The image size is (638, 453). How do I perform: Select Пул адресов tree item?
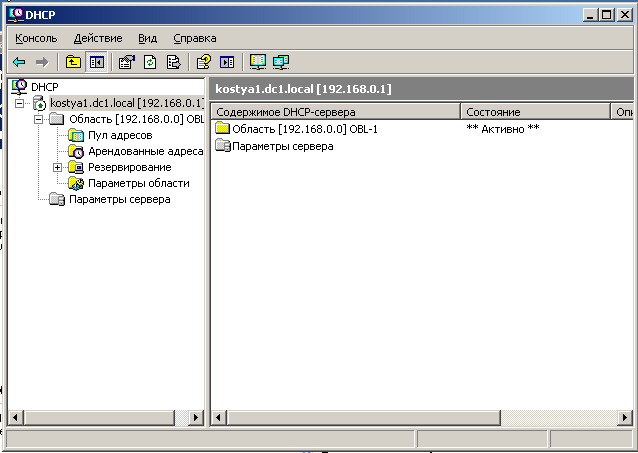pyautogui.click(x=120, y=135)
